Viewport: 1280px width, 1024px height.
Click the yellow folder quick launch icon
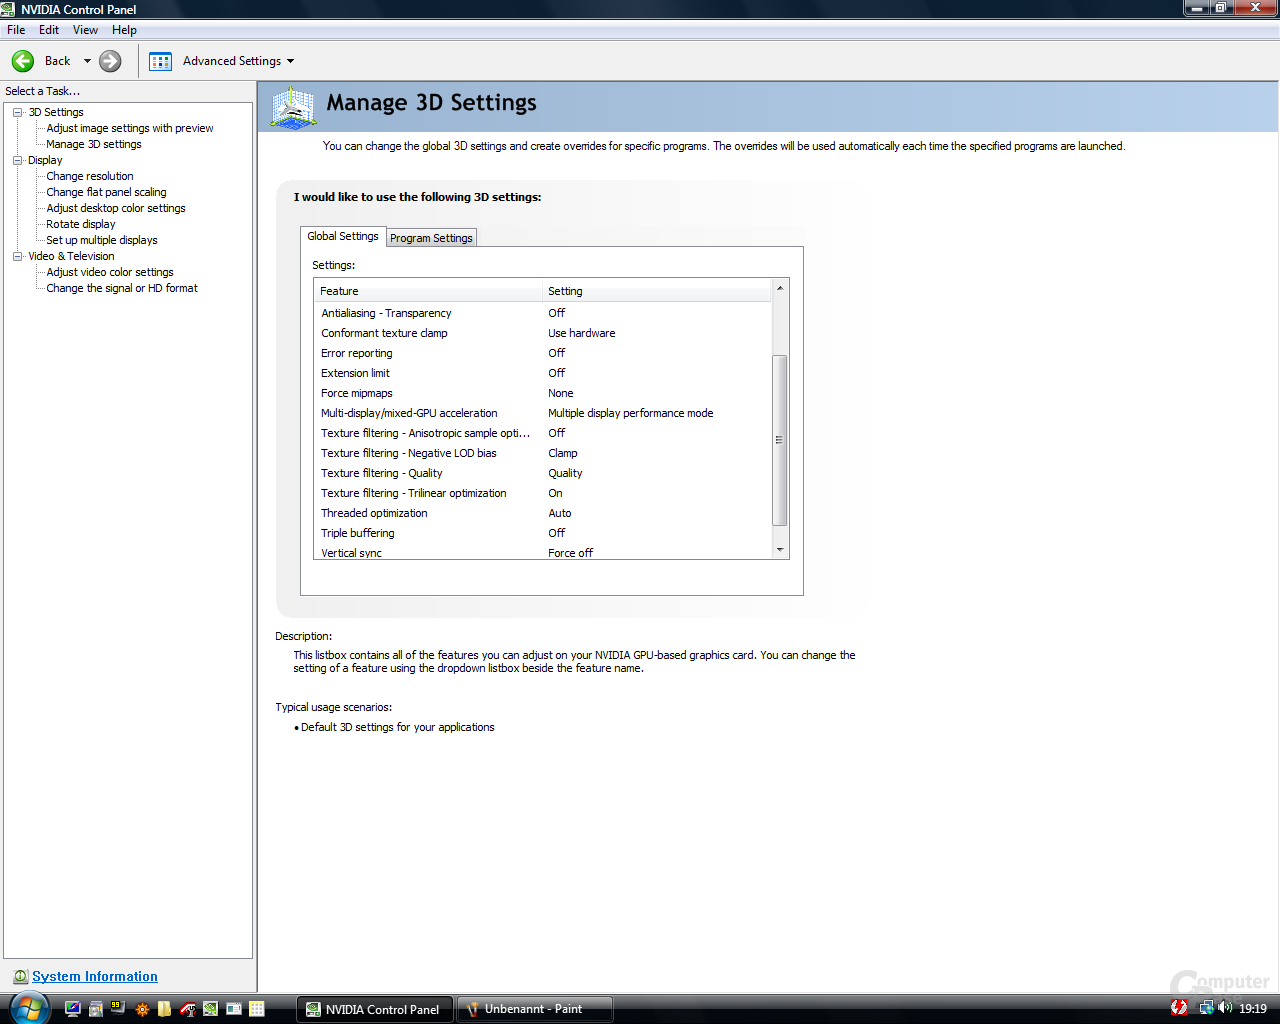164,1009
